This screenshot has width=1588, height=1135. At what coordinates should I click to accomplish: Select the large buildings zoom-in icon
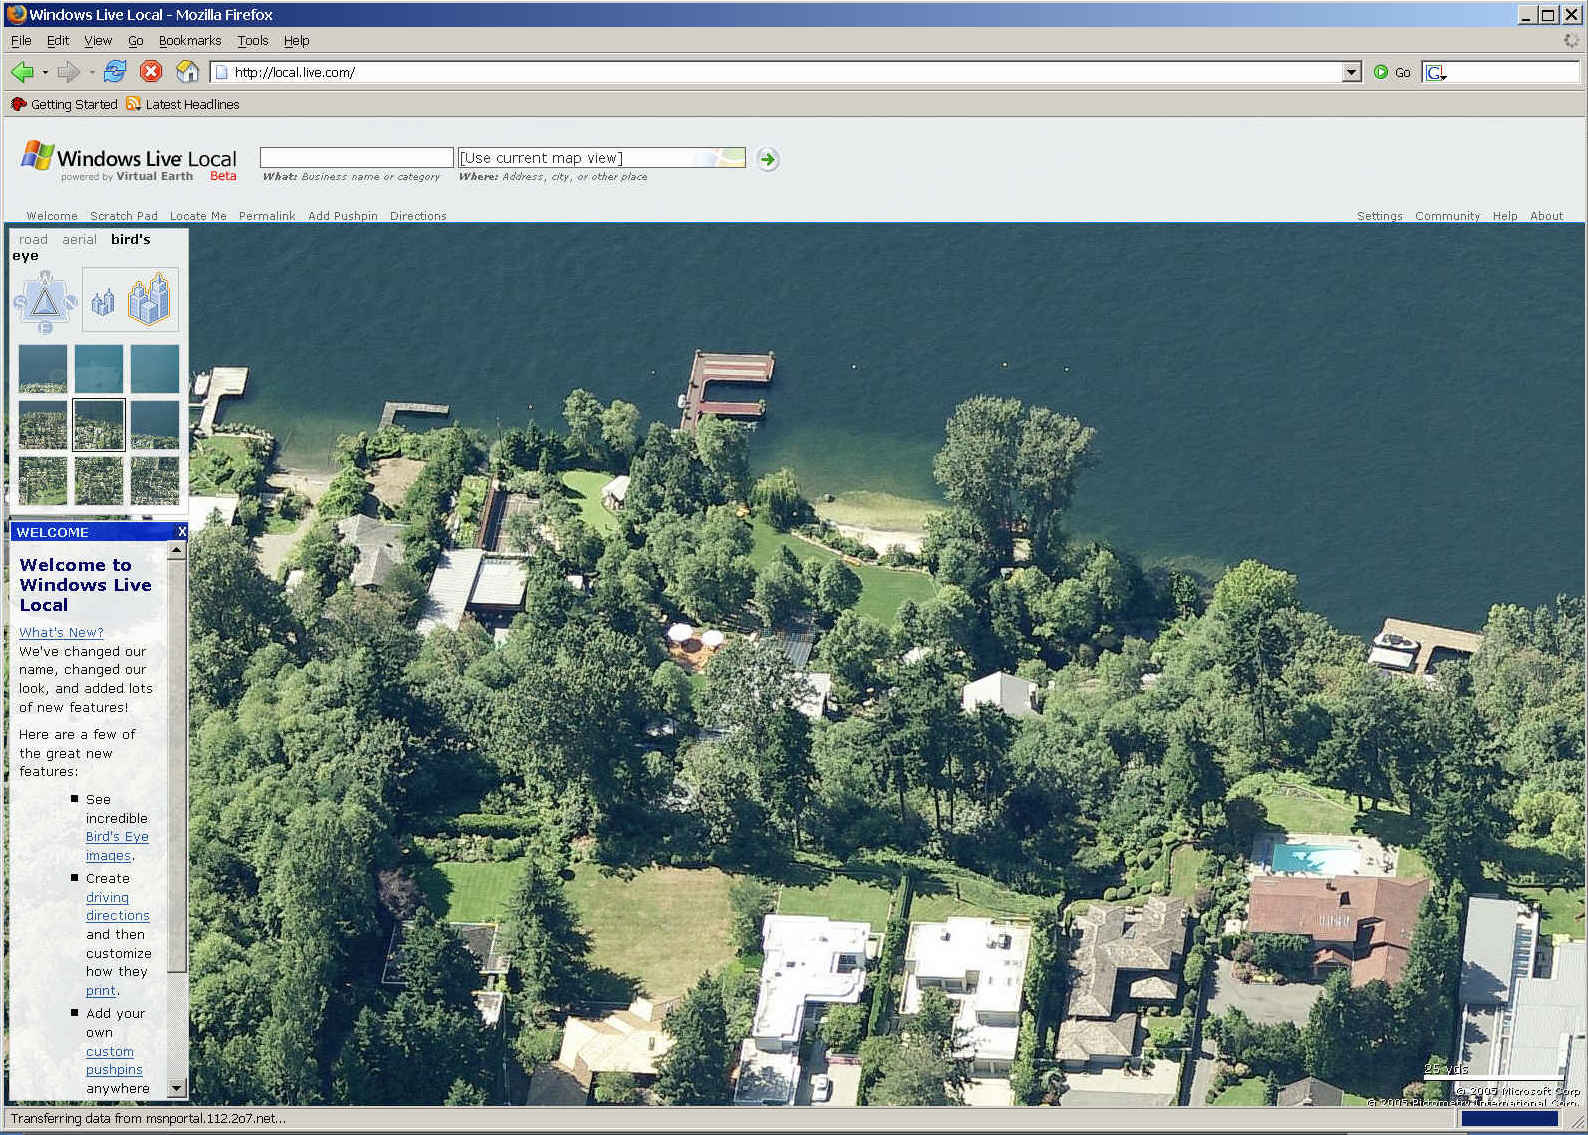pyautogui.click(x=150, y=300)
